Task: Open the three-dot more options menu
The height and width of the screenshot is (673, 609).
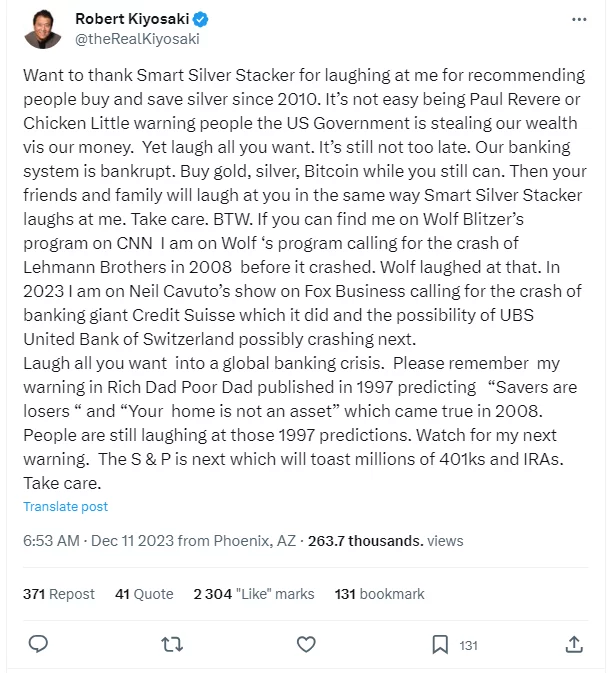Action: click(579, 19)
